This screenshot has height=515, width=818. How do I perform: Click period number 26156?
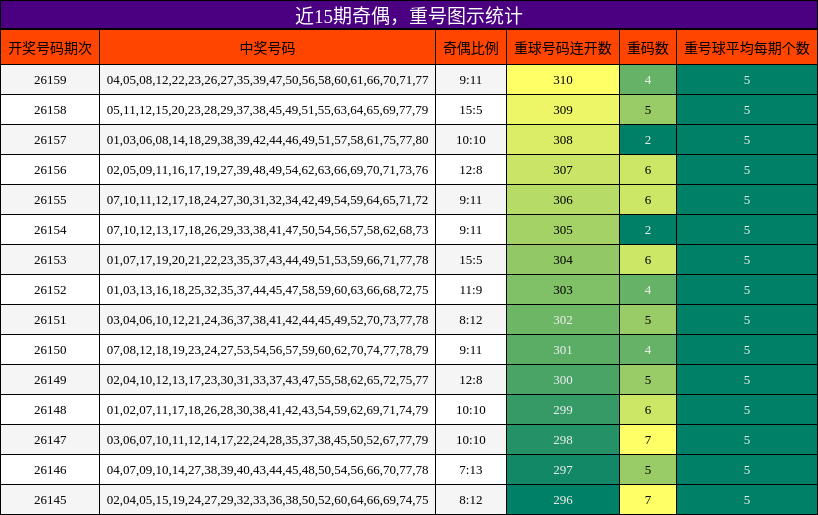pos(50,170)
